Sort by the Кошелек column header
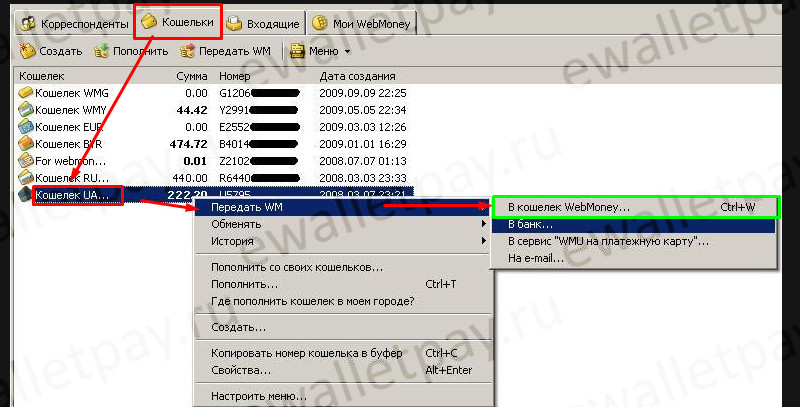The height and width of the screenshot is (407, 800). tap(42, 76)
